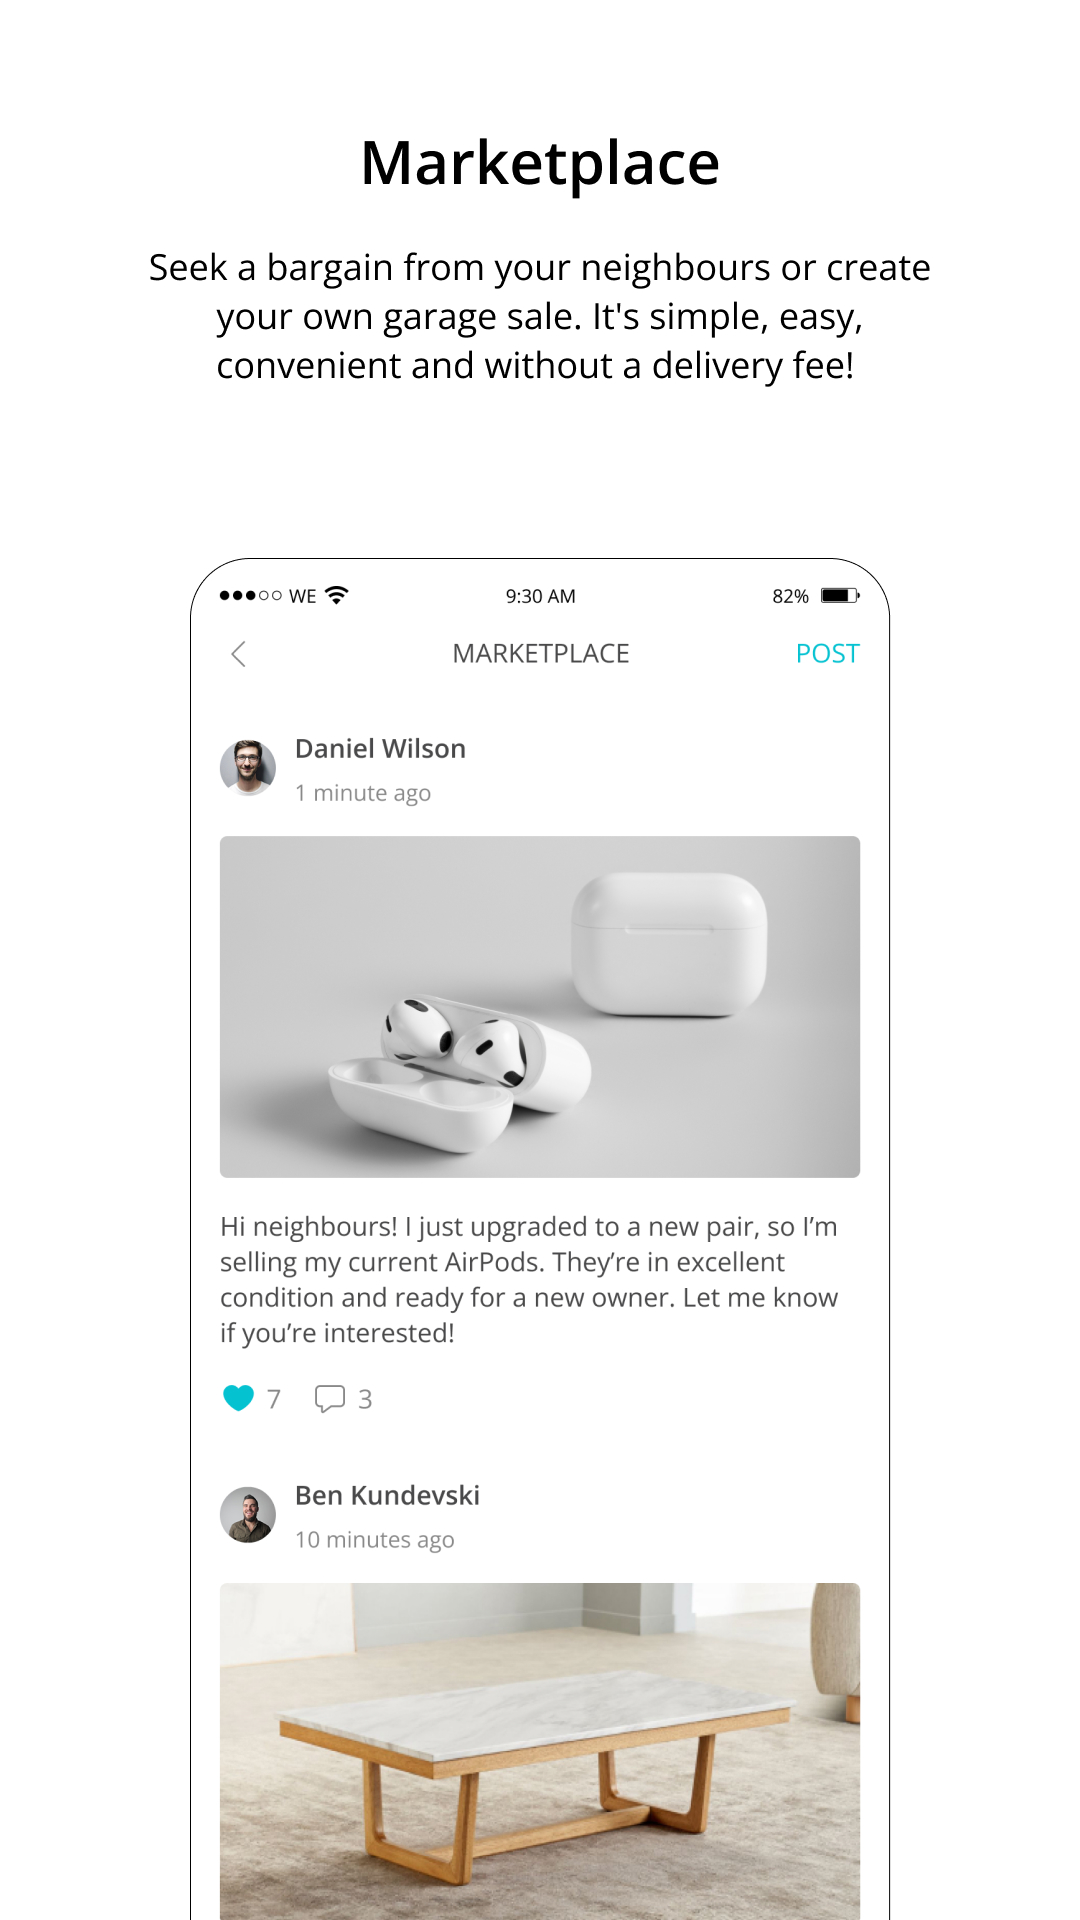Tap the comment count 3
The width and height of the screenshot is (1080, 1920).
(x=365, y=1399)
